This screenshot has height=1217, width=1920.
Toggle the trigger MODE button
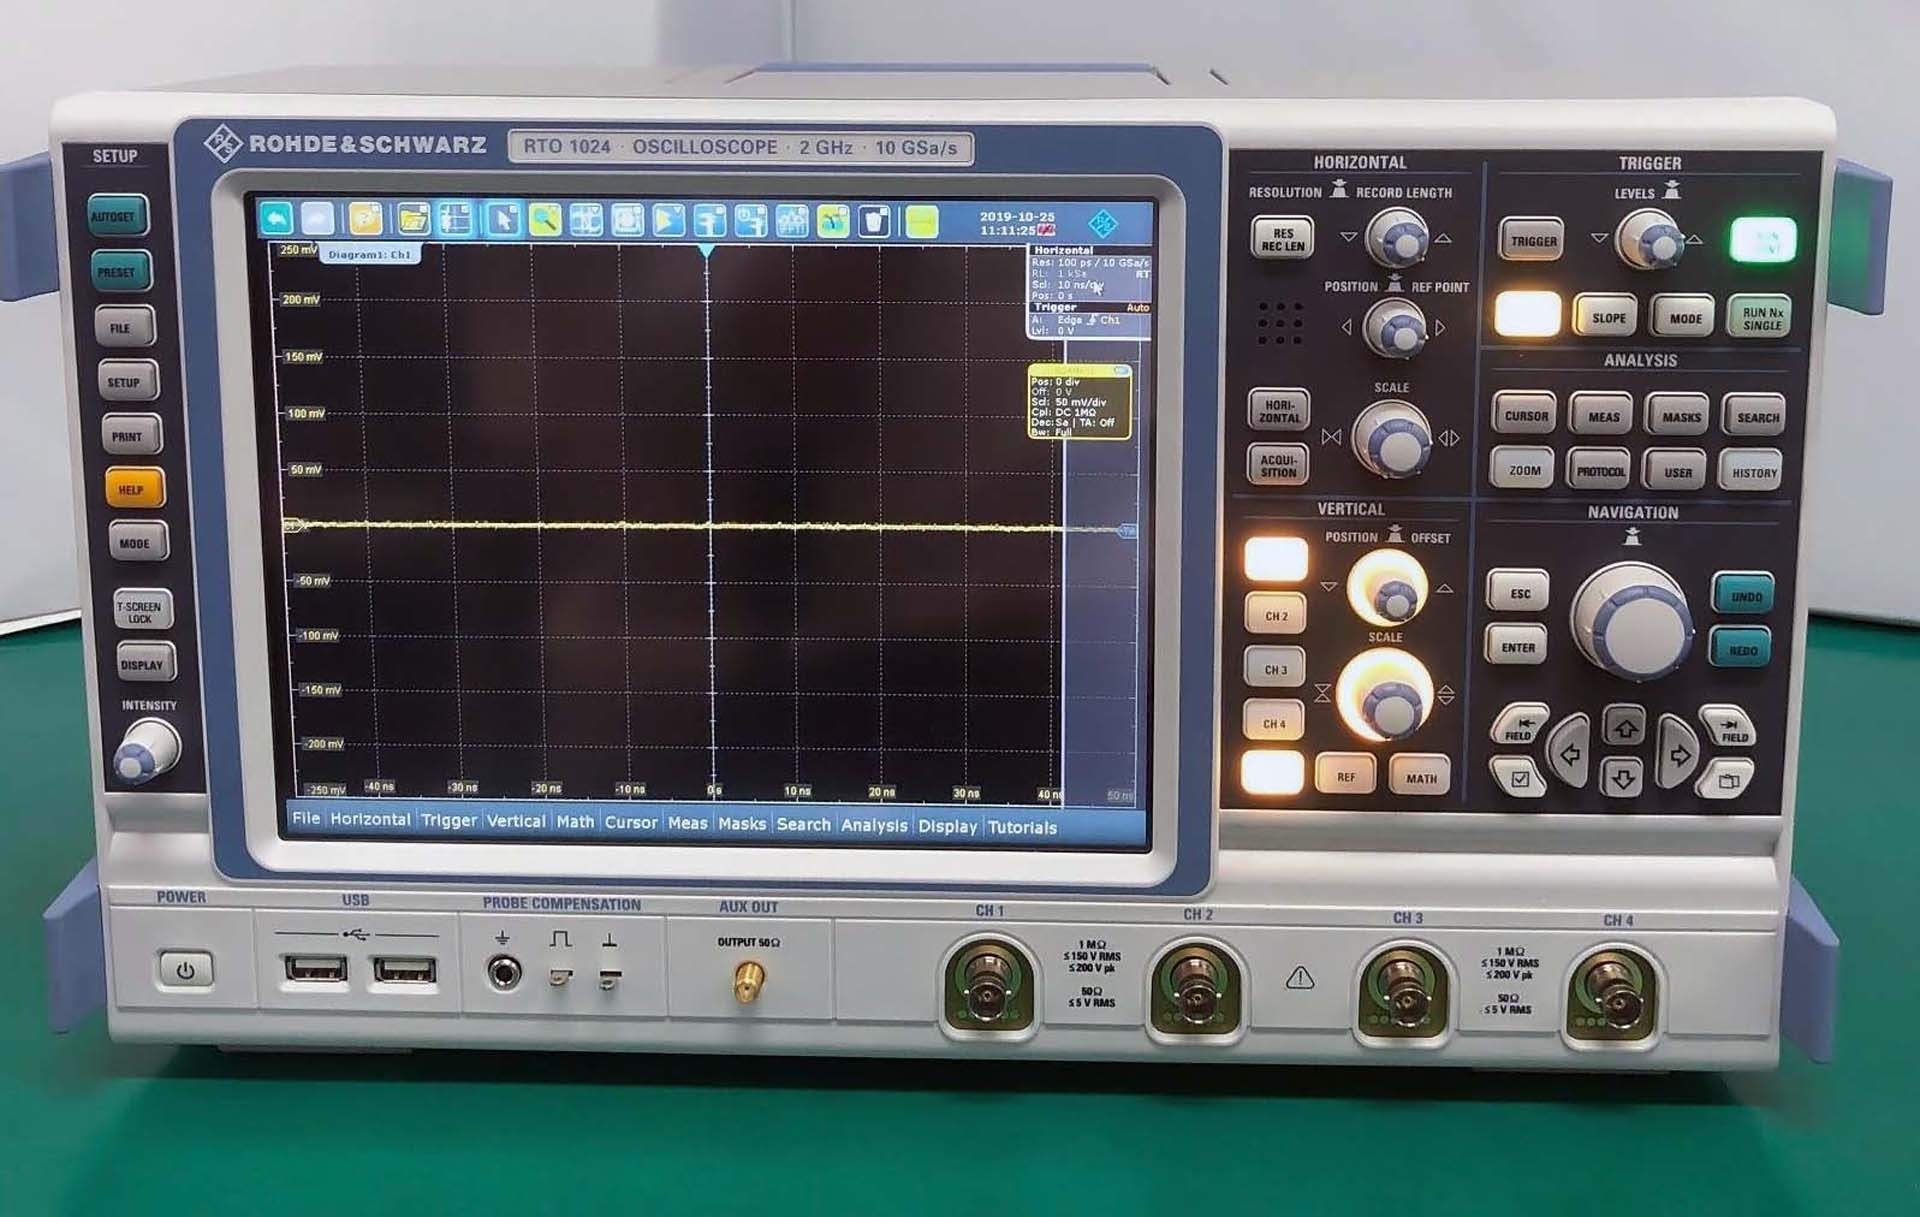(x=1685, y=318)
